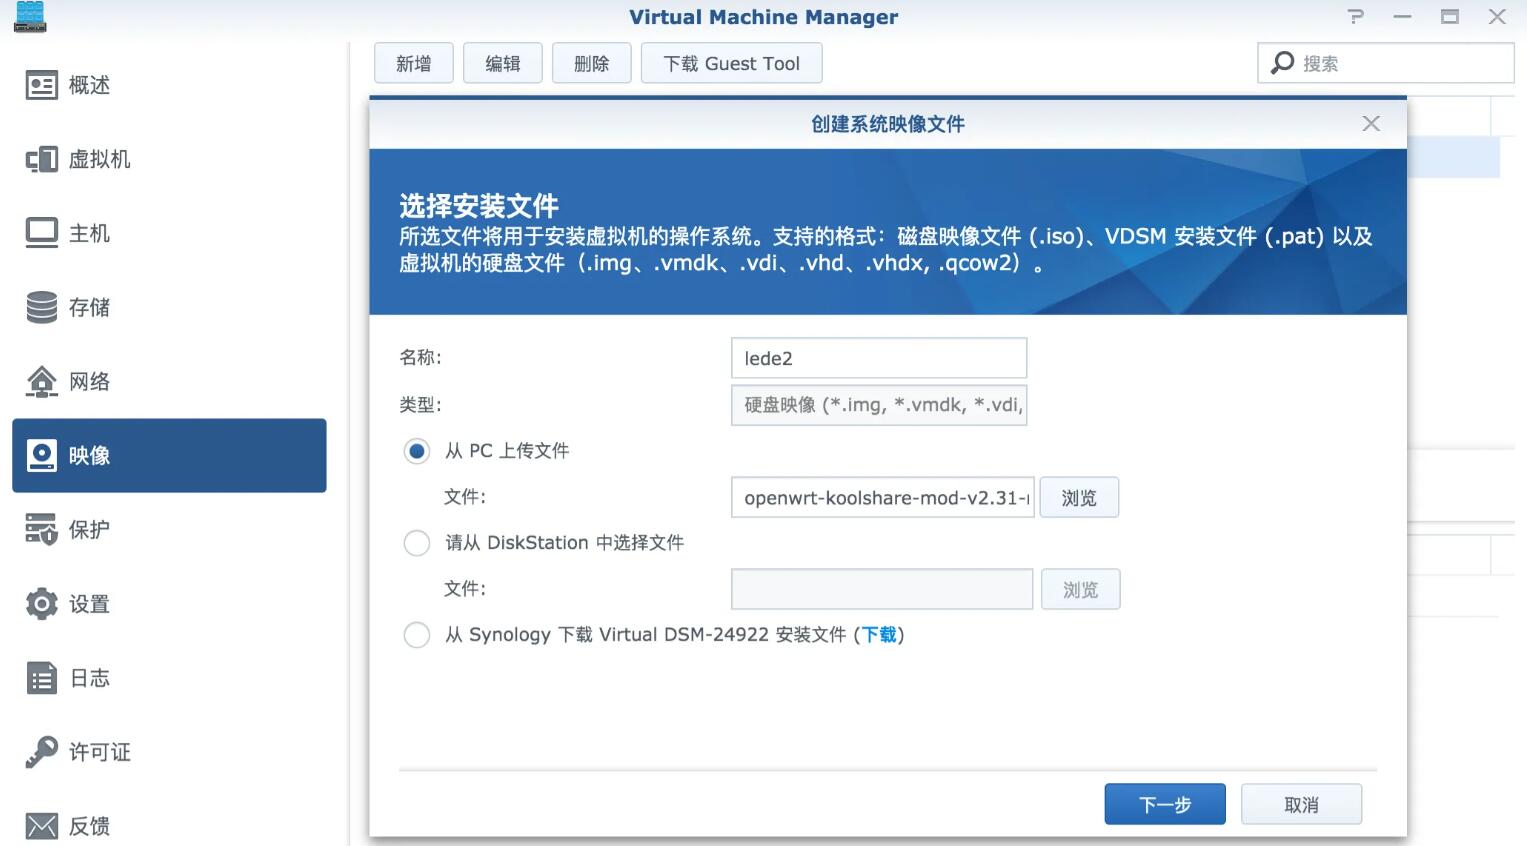
Task: Click the 名称 field containing lede2
Action: (878, 358)
